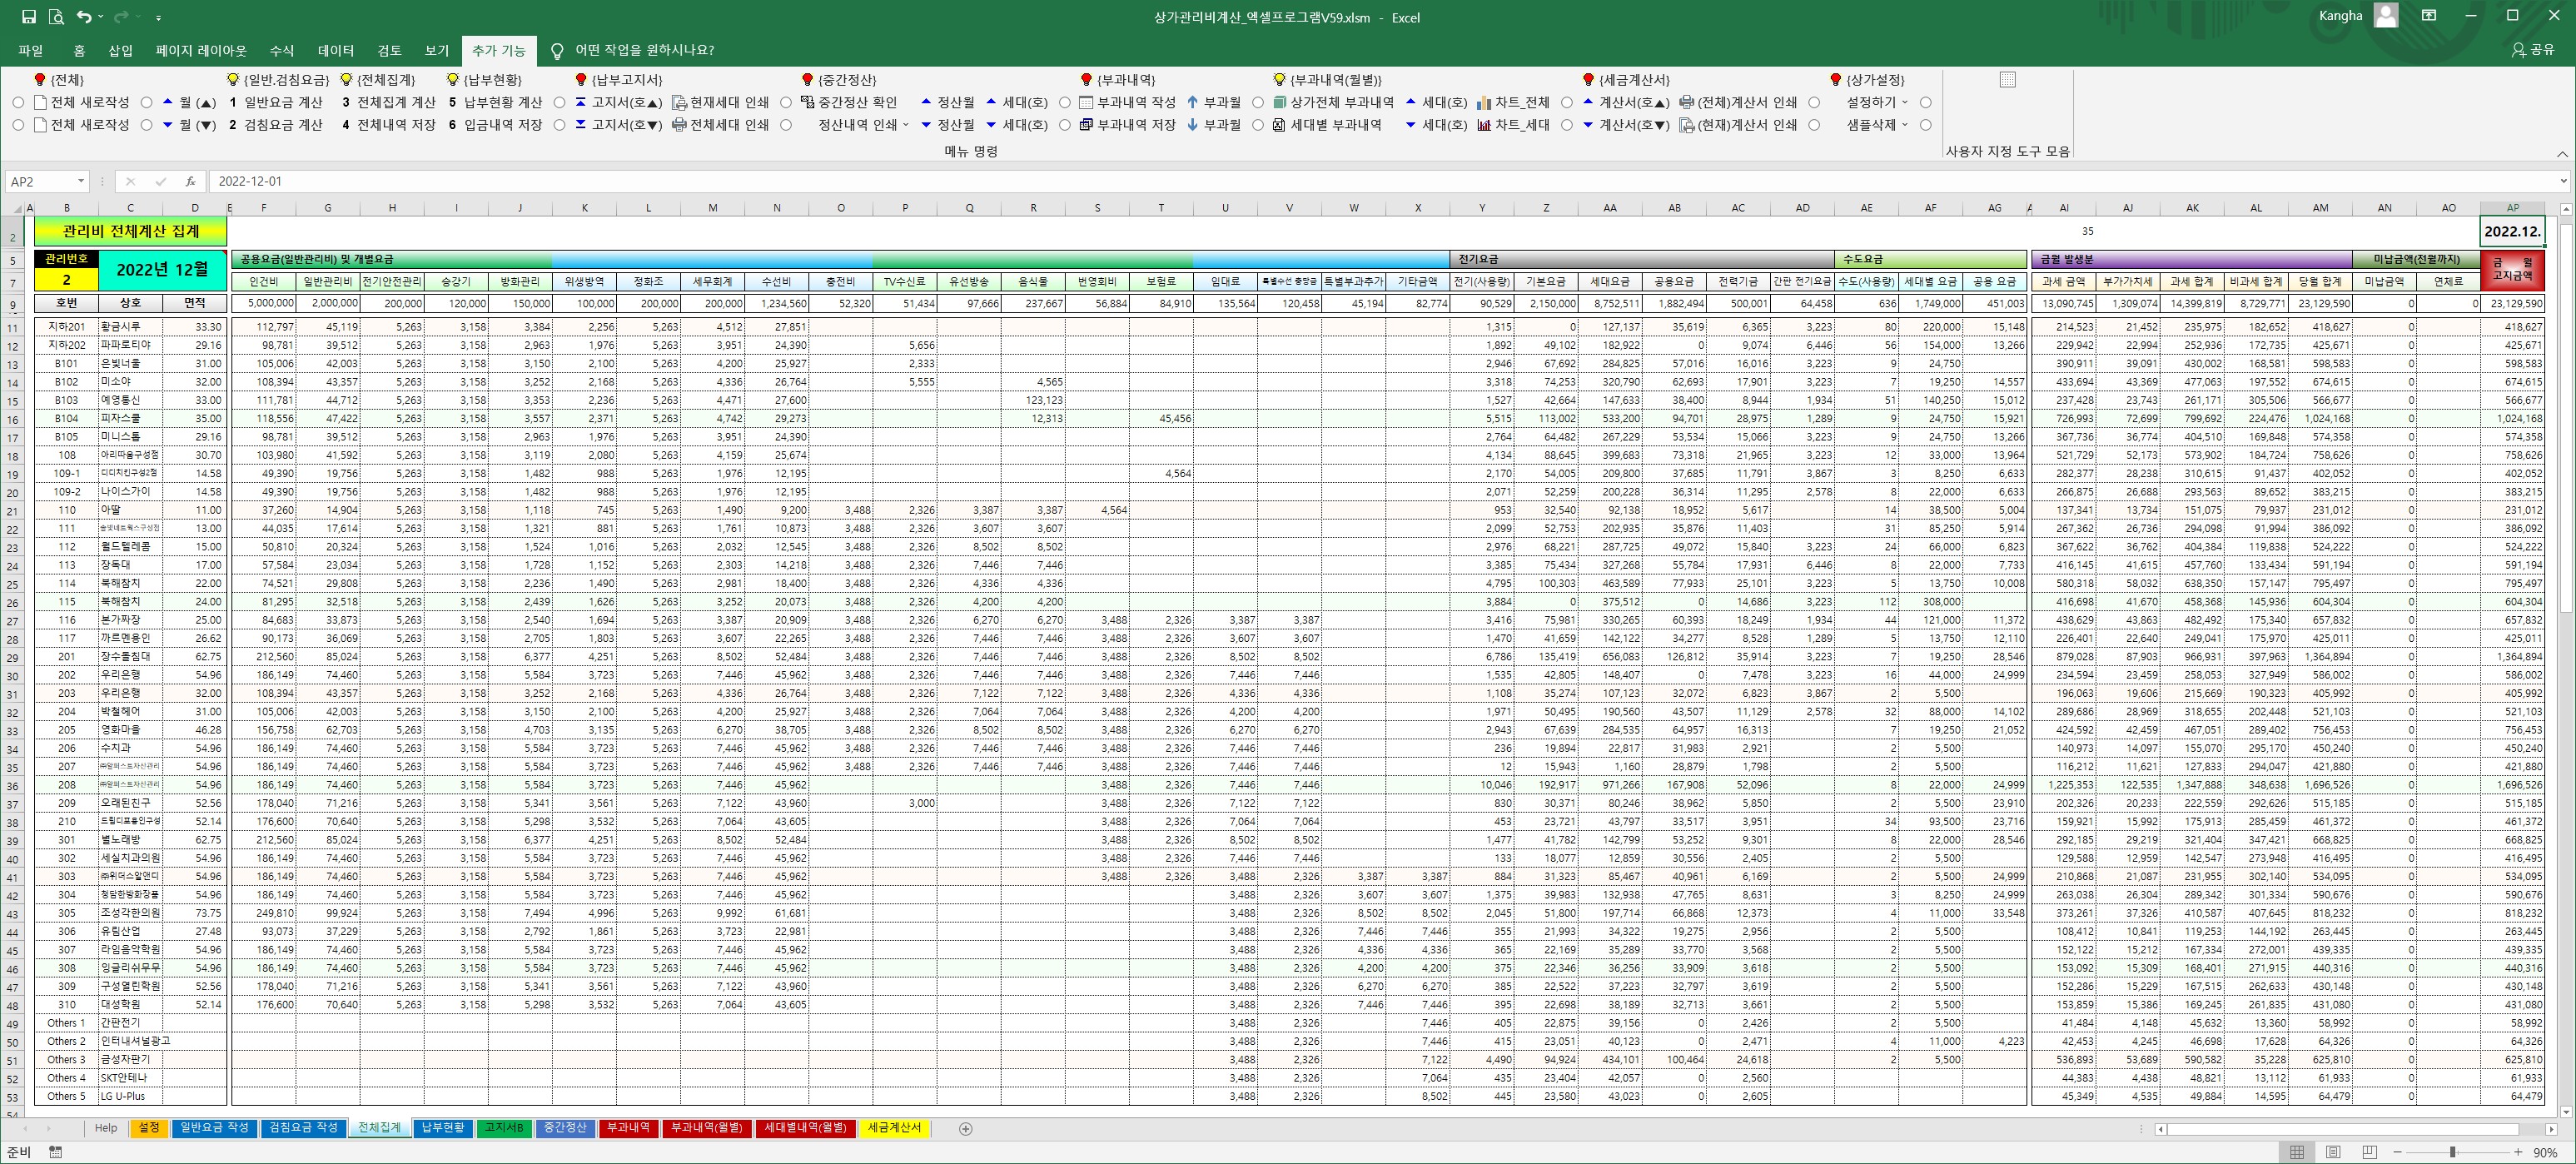
Task: Click (현재)계산서 인쇄 printer icon
Action: tap(1687, 125)
